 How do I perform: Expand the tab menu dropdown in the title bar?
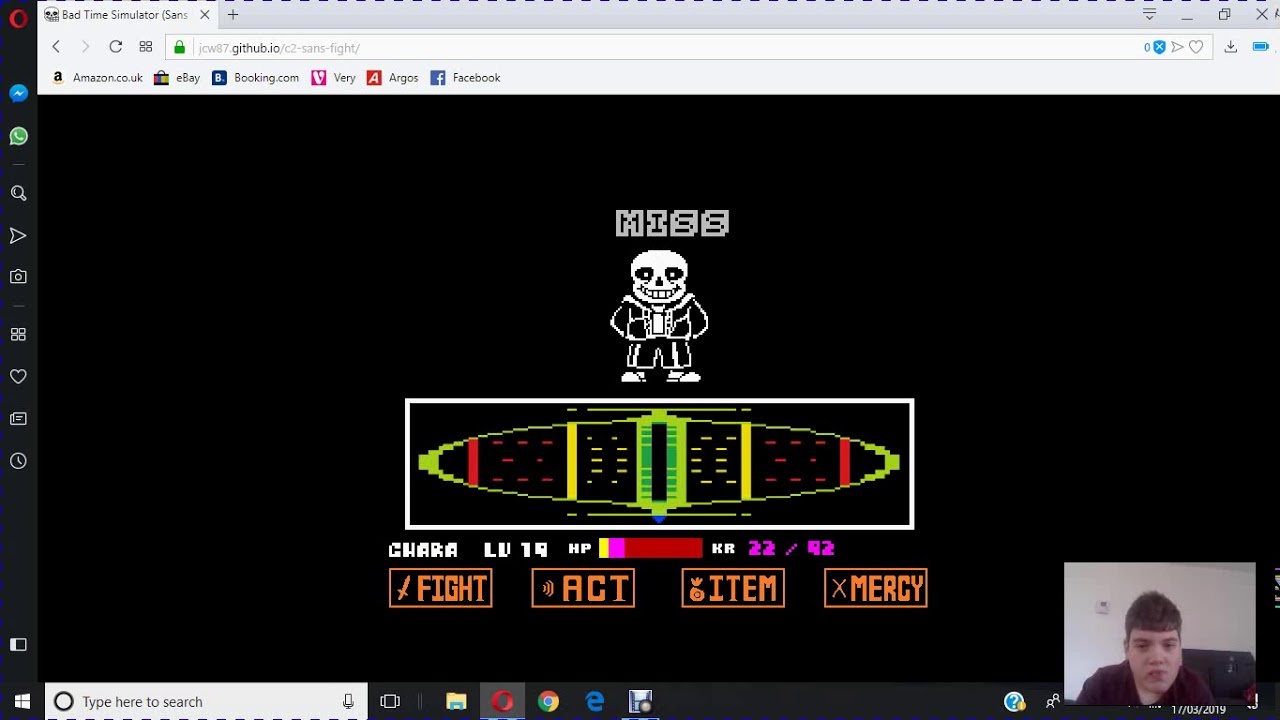coord(1149,15)
